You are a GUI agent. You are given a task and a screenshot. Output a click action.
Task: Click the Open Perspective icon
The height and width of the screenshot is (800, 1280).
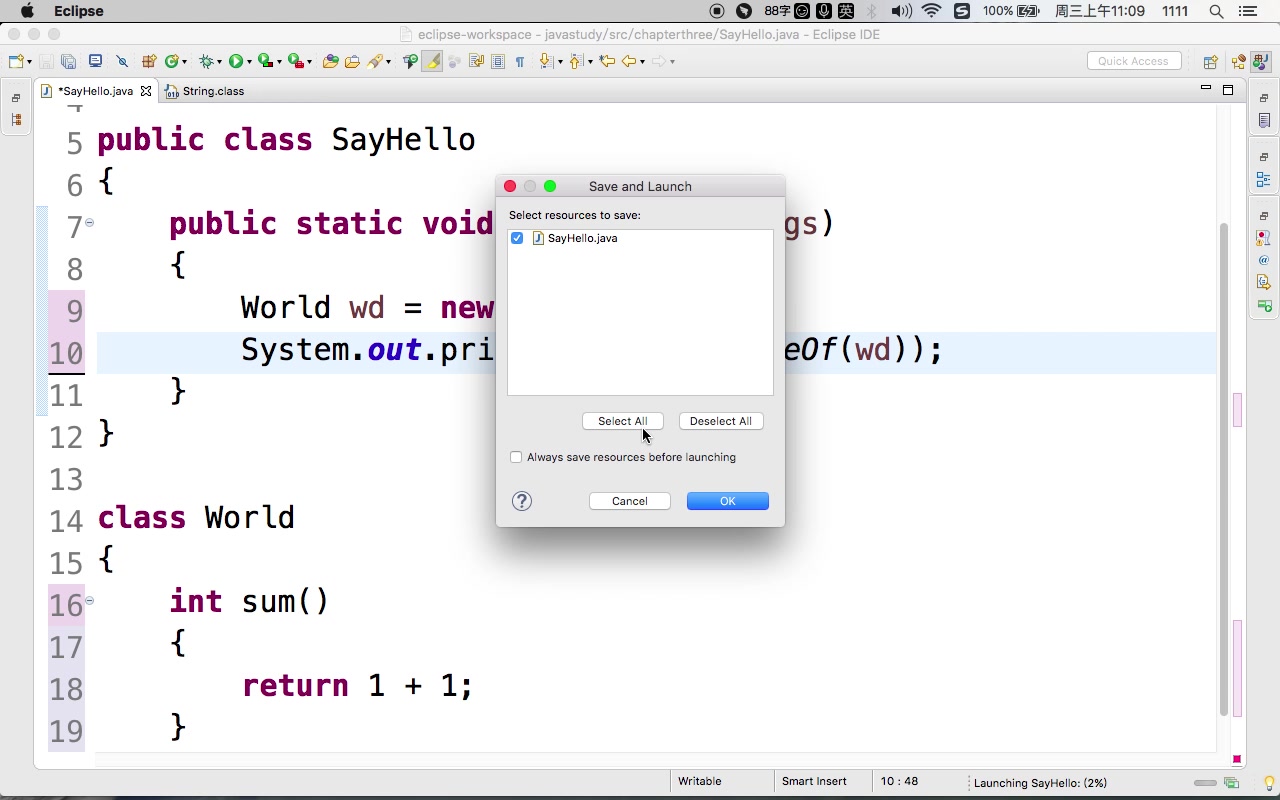coord(1210,61)
